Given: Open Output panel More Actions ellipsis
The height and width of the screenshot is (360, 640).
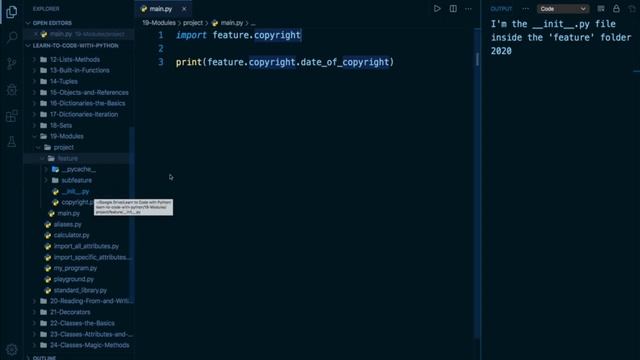Looking at the screenshot, I should [525, 9].
